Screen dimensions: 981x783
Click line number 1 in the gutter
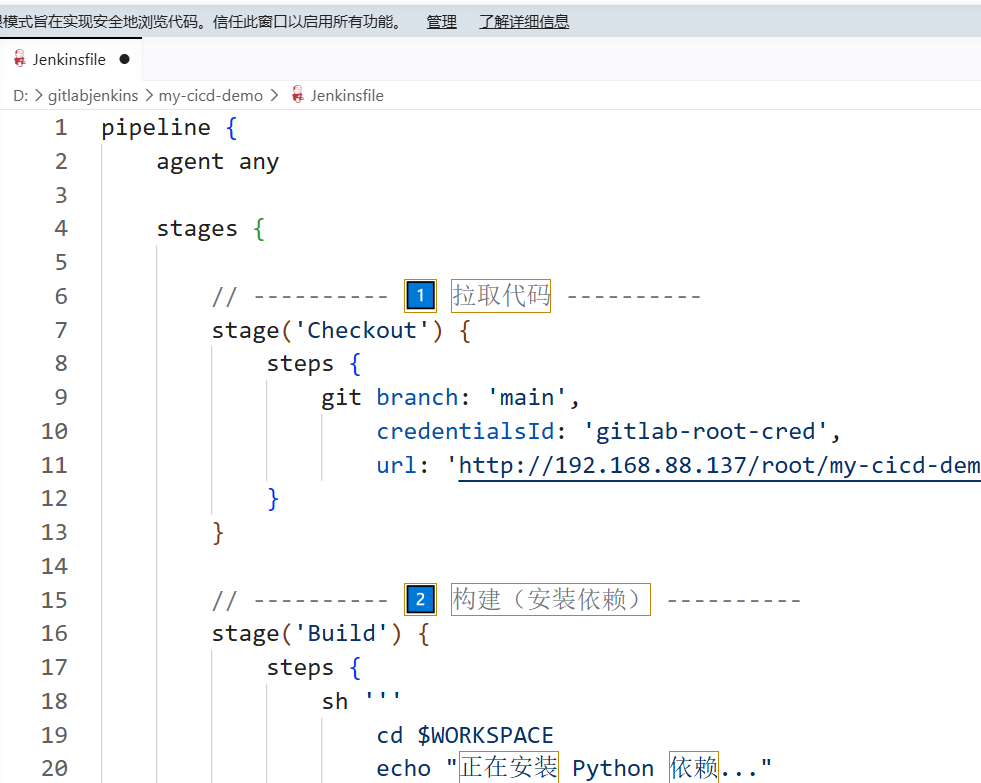[x=61, y=128]
